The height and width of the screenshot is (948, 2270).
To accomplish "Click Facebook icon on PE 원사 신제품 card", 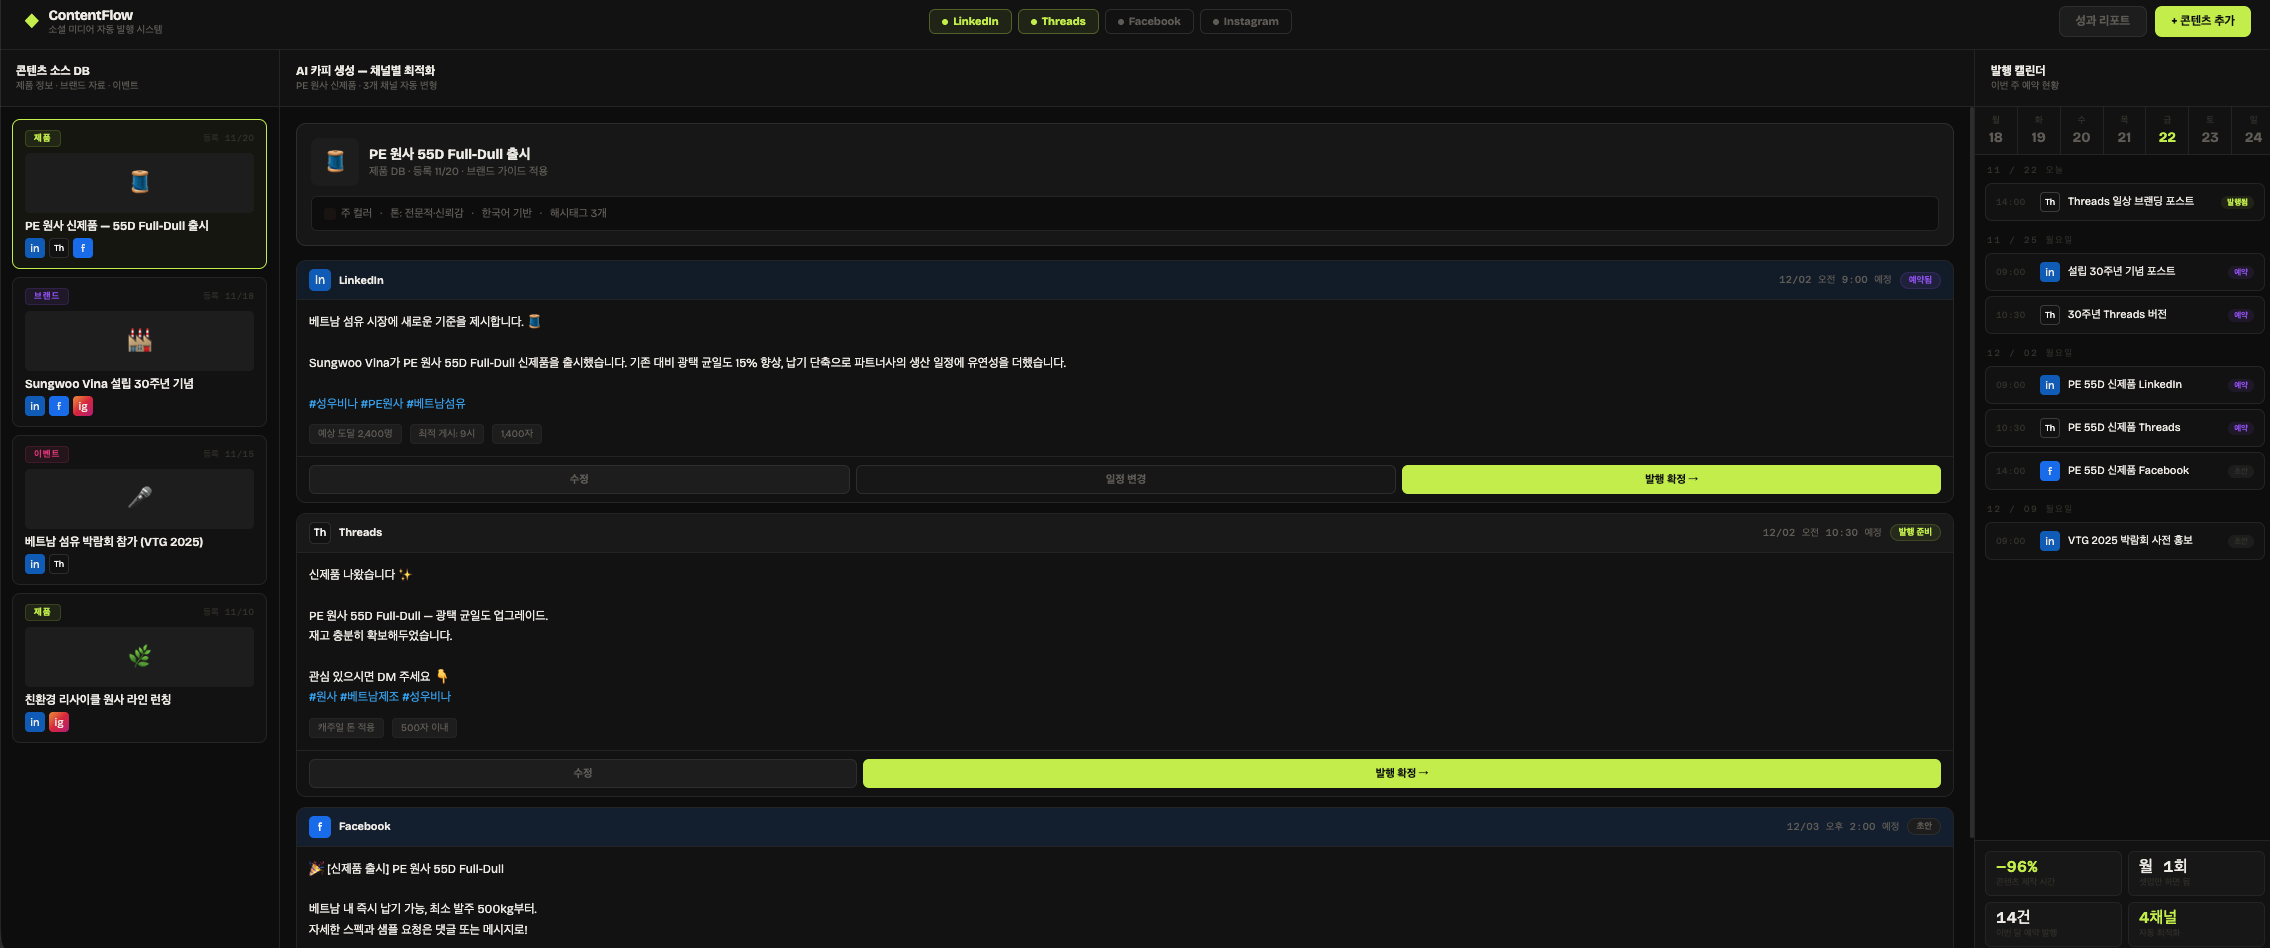I will [83, 248].
